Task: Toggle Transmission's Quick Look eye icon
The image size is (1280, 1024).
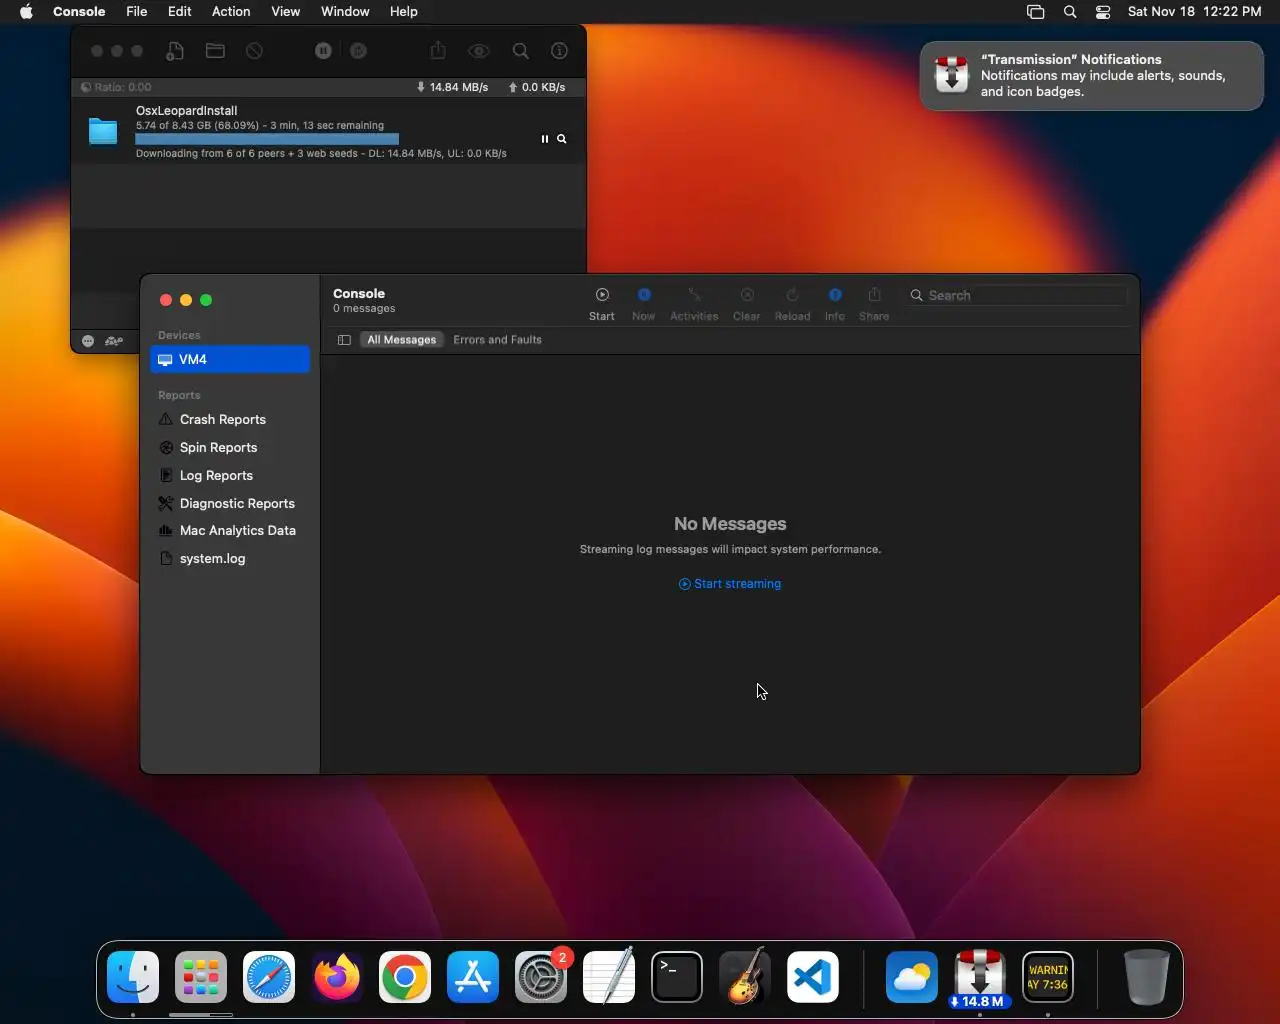Action: pyautogui.click(x=479, y=51)
